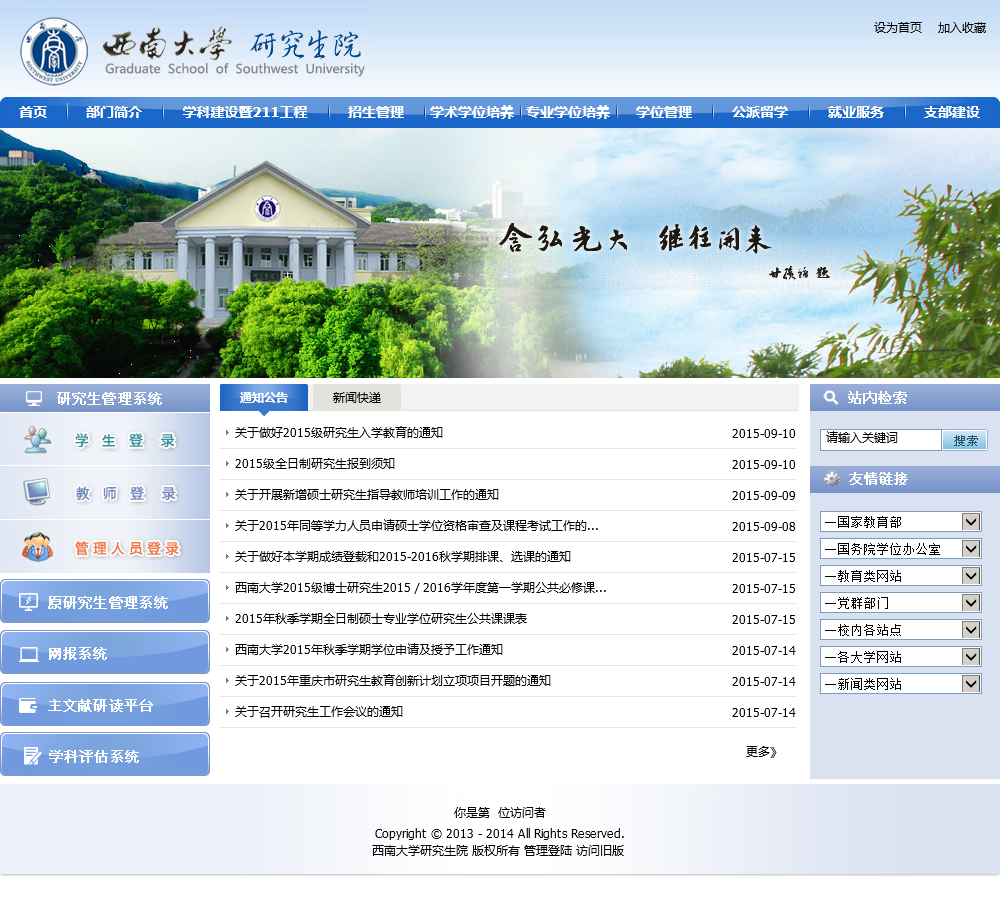Viewport: 1000px width, 909px height.
Task: Click the 设为首页 link
Action: [898, 27]
